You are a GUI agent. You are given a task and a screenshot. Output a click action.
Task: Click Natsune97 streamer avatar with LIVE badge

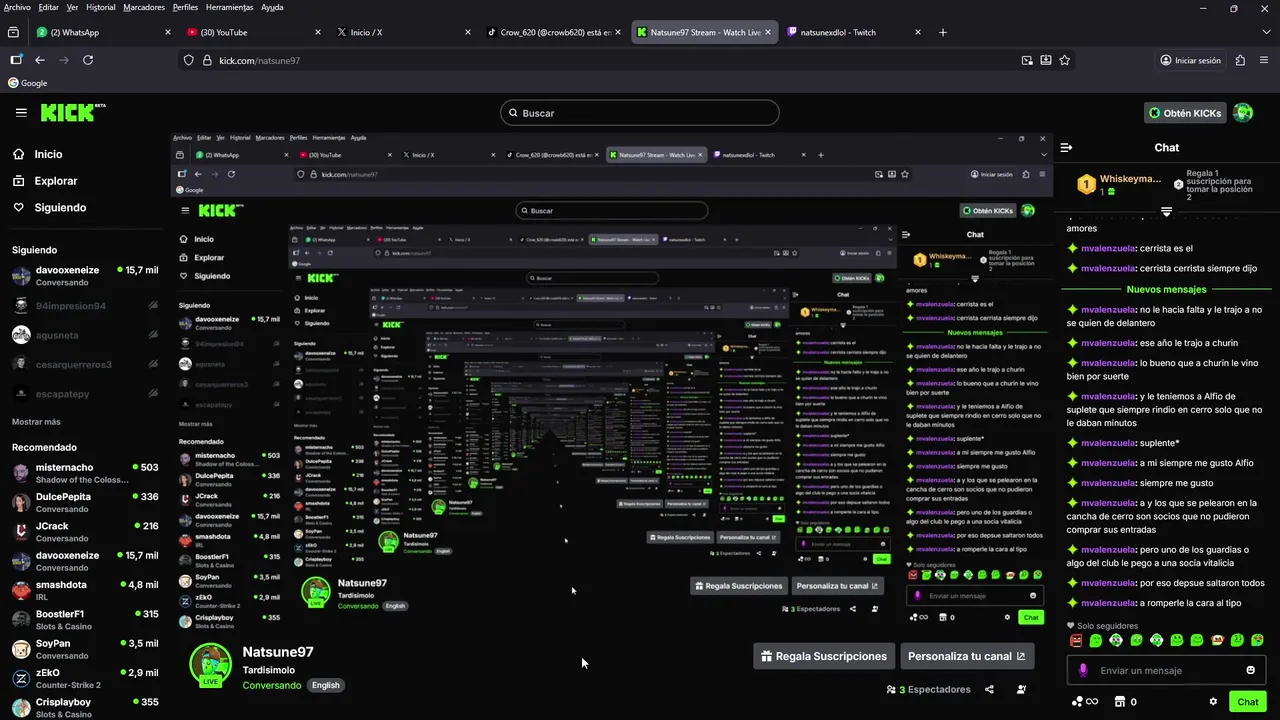tap(210, 664)
